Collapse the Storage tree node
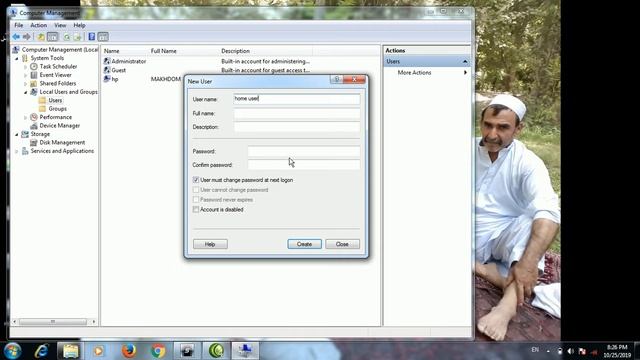The width and height of the screenshot is (640, 360). point(17,134)
